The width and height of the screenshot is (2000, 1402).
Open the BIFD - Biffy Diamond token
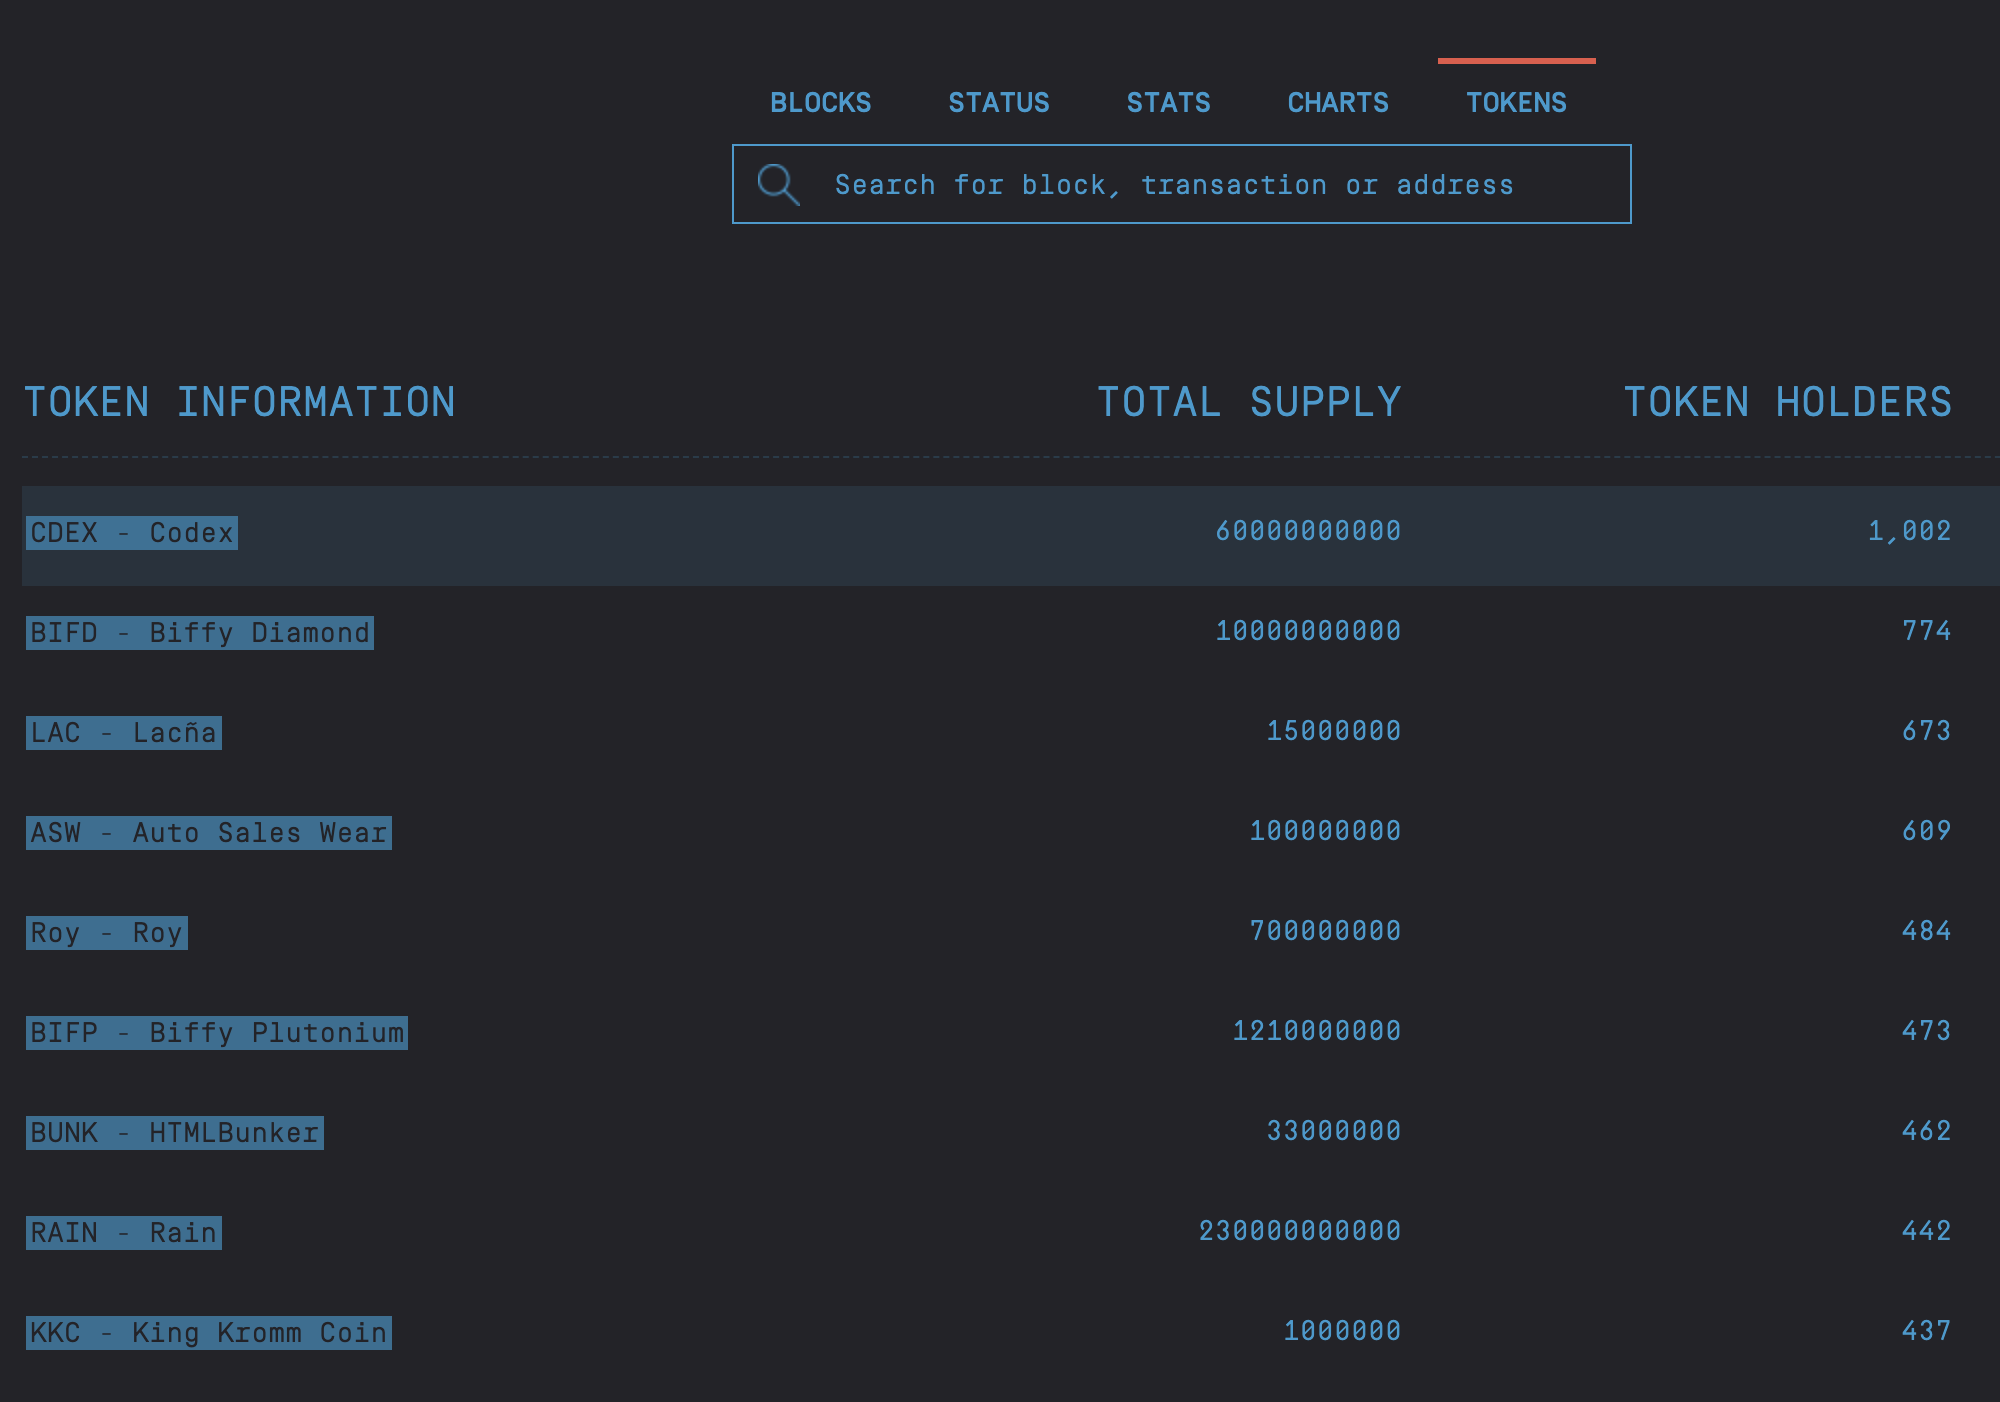[200, 633]
